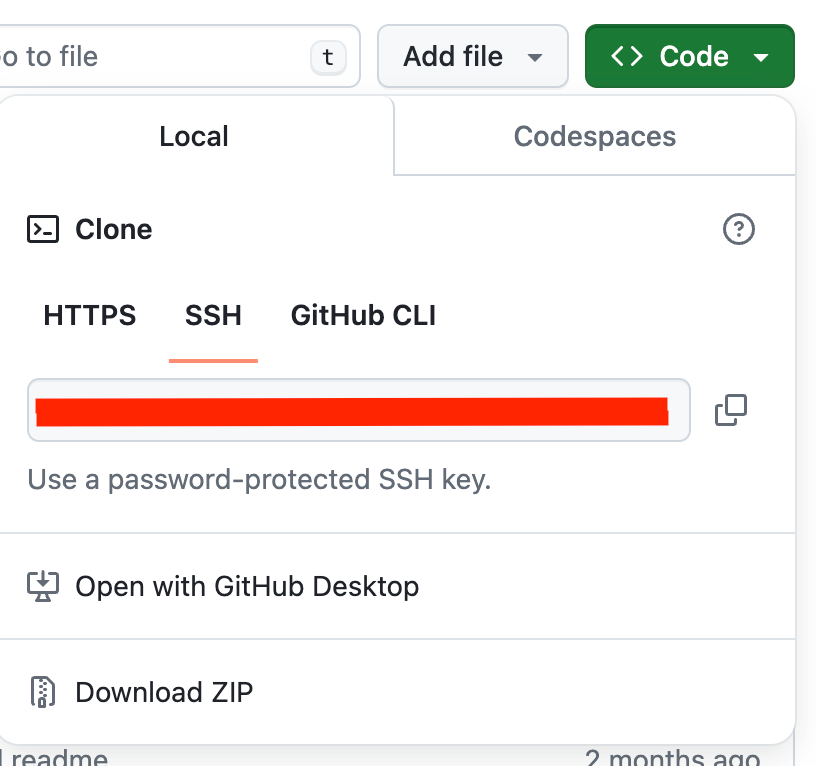Download the repository as ZIP

[398, 692]
